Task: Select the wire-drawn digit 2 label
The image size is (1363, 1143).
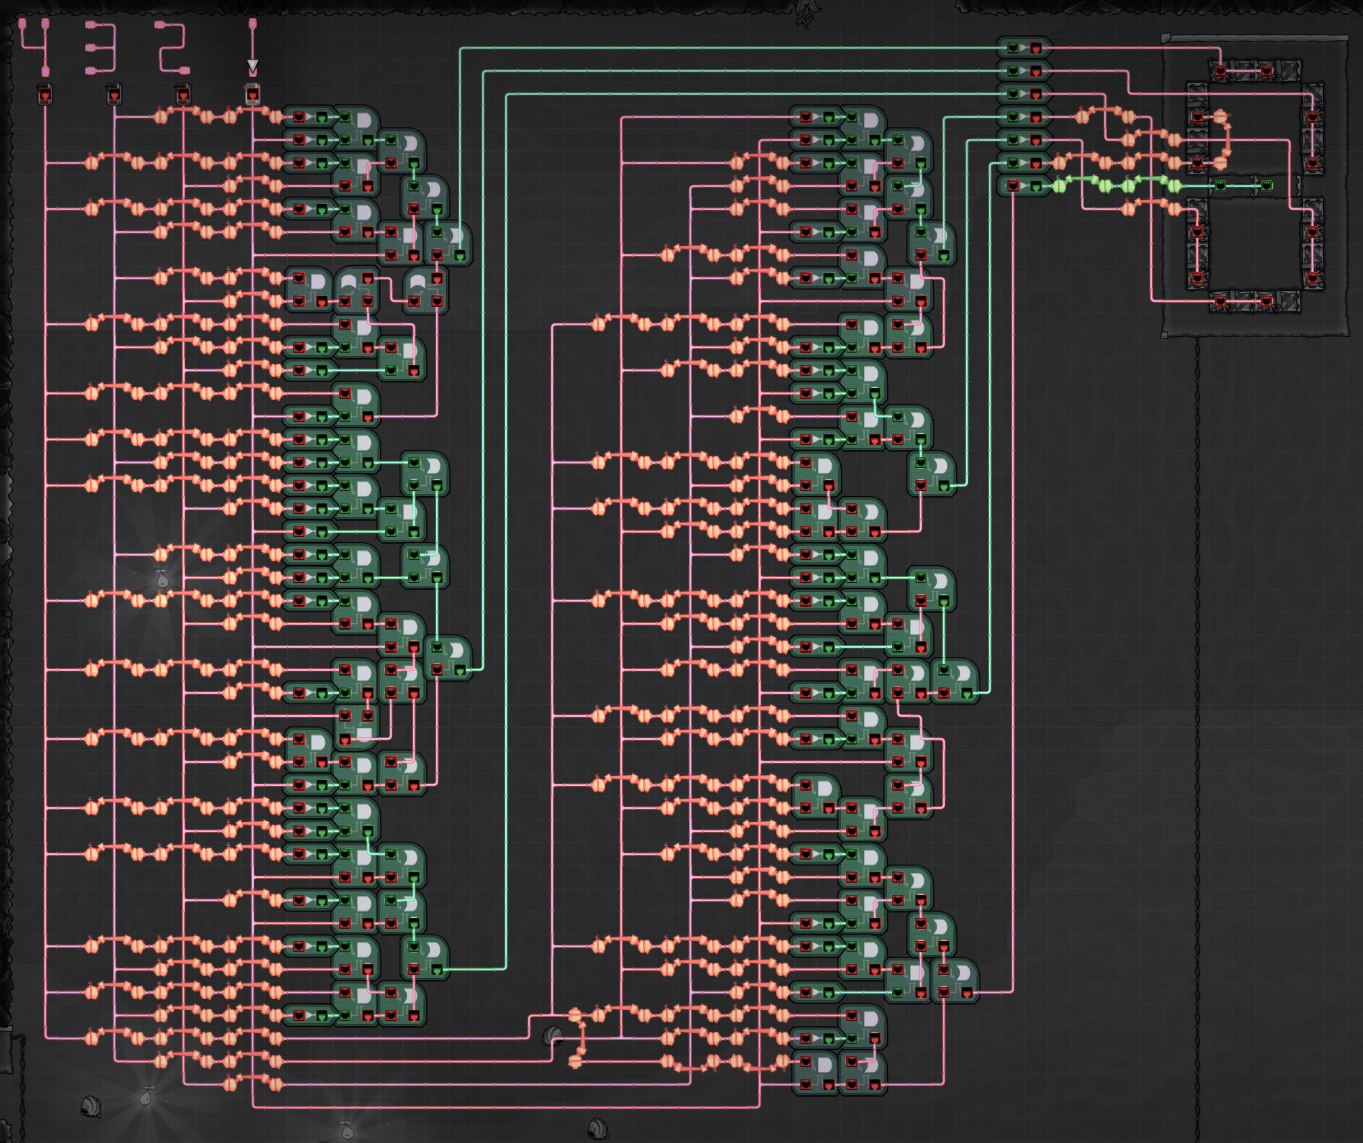Action: [172, 47]
